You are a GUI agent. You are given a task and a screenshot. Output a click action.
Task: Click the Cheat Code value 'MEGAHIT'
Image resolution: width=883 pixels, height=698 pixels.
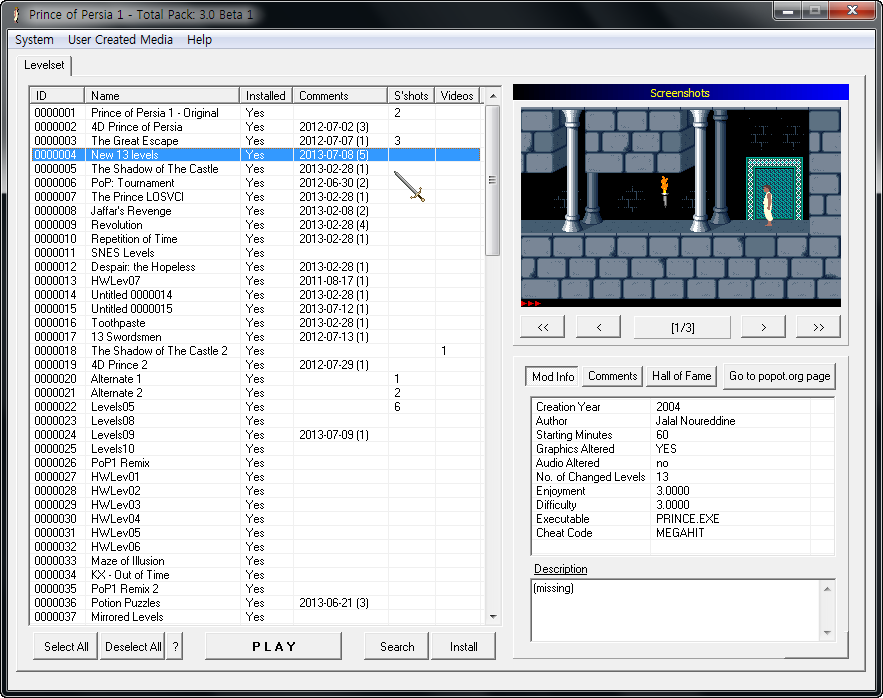[680, 533]
